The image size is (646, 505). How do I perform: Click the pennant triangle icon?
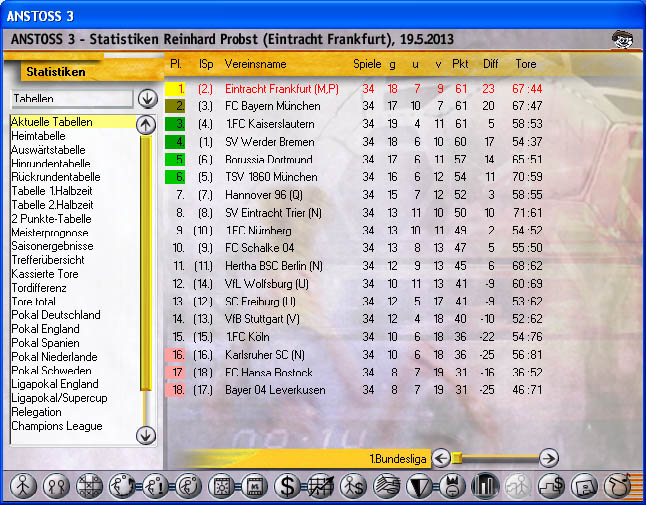point(419,486)
